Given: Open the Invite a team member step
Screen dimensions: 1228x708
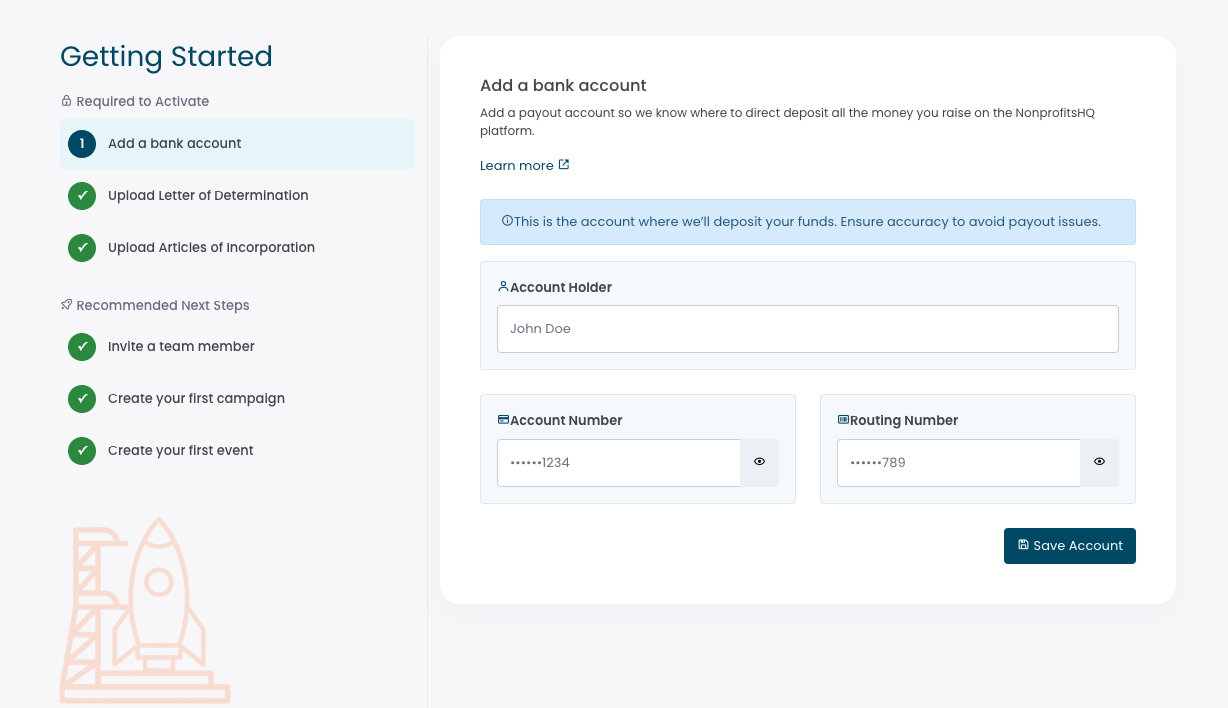Looking at the screenshot, I should point(181,346).
